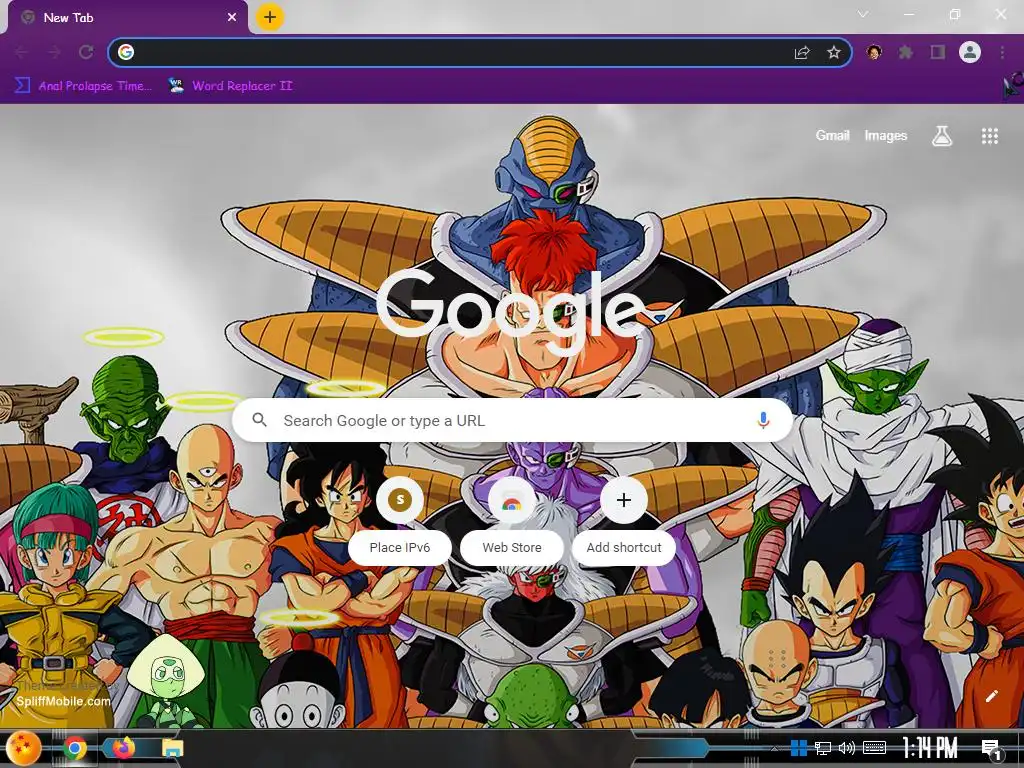Expand the tab search chevron
Viewport: 1024px width, 768px height.
pyautogui.click(x=863, y=14)
